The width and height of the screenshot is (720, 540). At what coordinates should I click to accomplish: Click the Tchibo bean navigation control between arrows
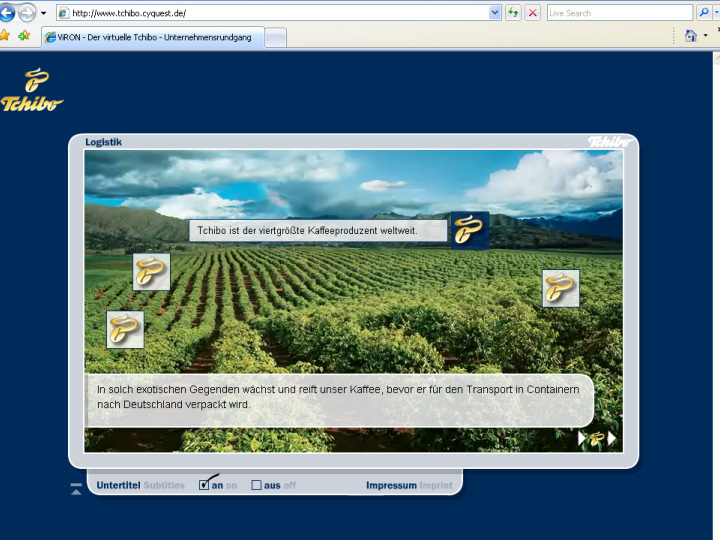coord(597,439)
